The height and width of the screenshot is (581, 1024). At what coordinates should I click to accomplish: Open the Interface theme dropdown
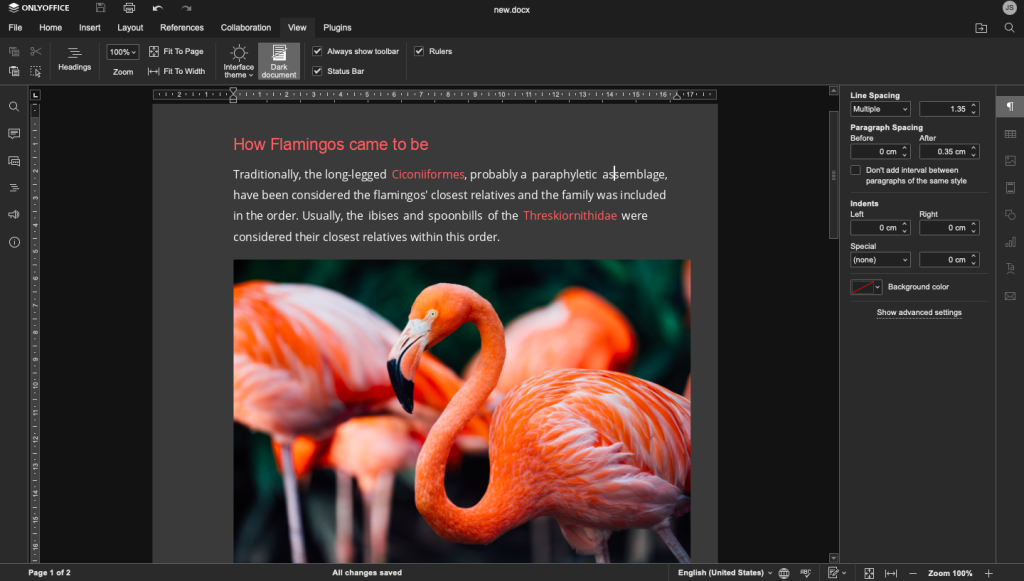point(239,61)
